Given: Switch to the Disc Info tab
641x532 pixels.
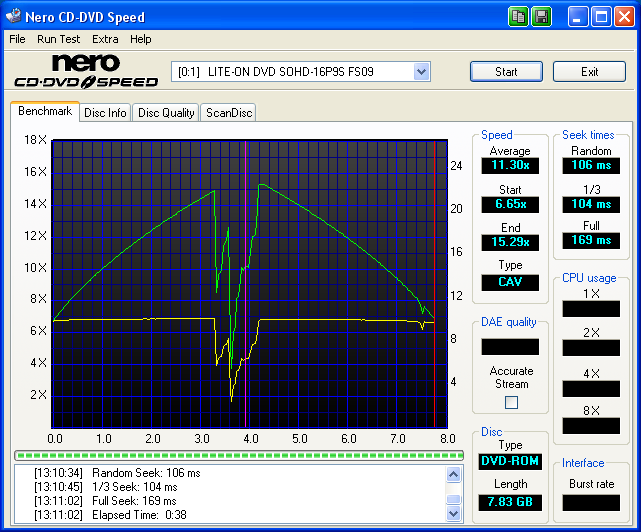Looking at the screenshot, I should 105,112.
